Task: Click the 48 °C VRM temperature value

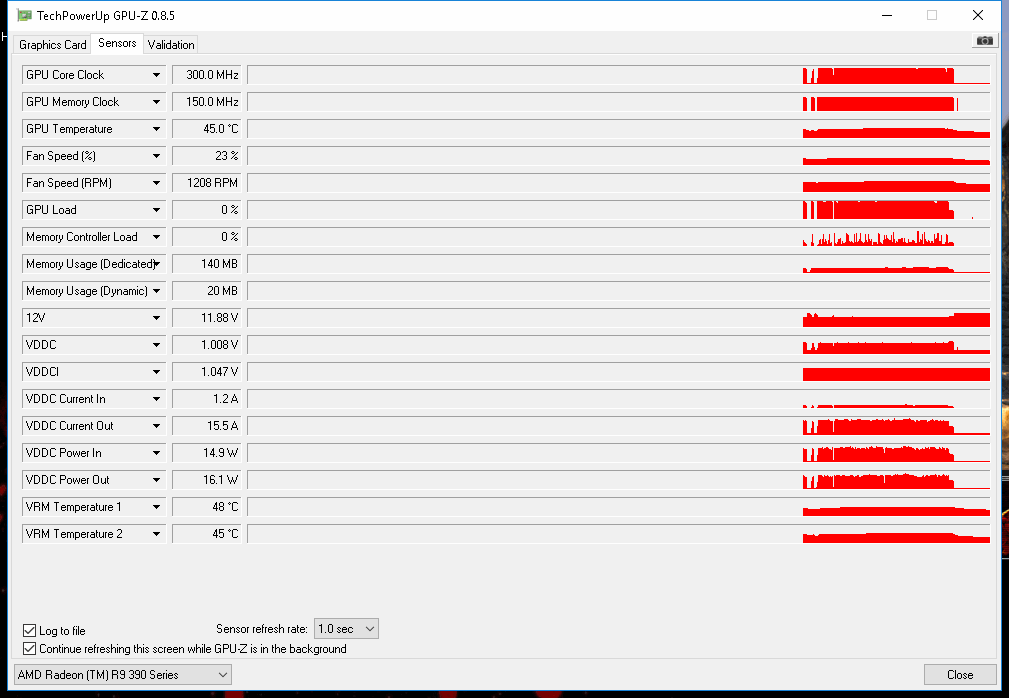Action: click(207, 507)
